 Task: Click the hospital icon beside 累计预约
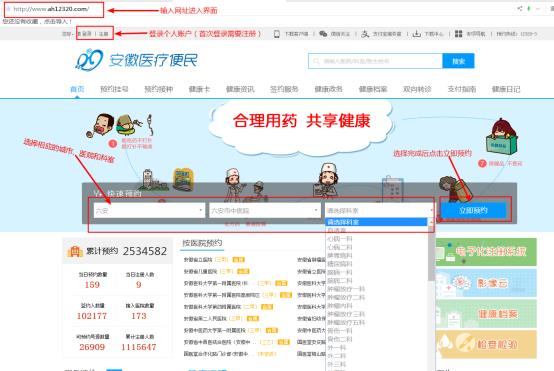(75, 251)
